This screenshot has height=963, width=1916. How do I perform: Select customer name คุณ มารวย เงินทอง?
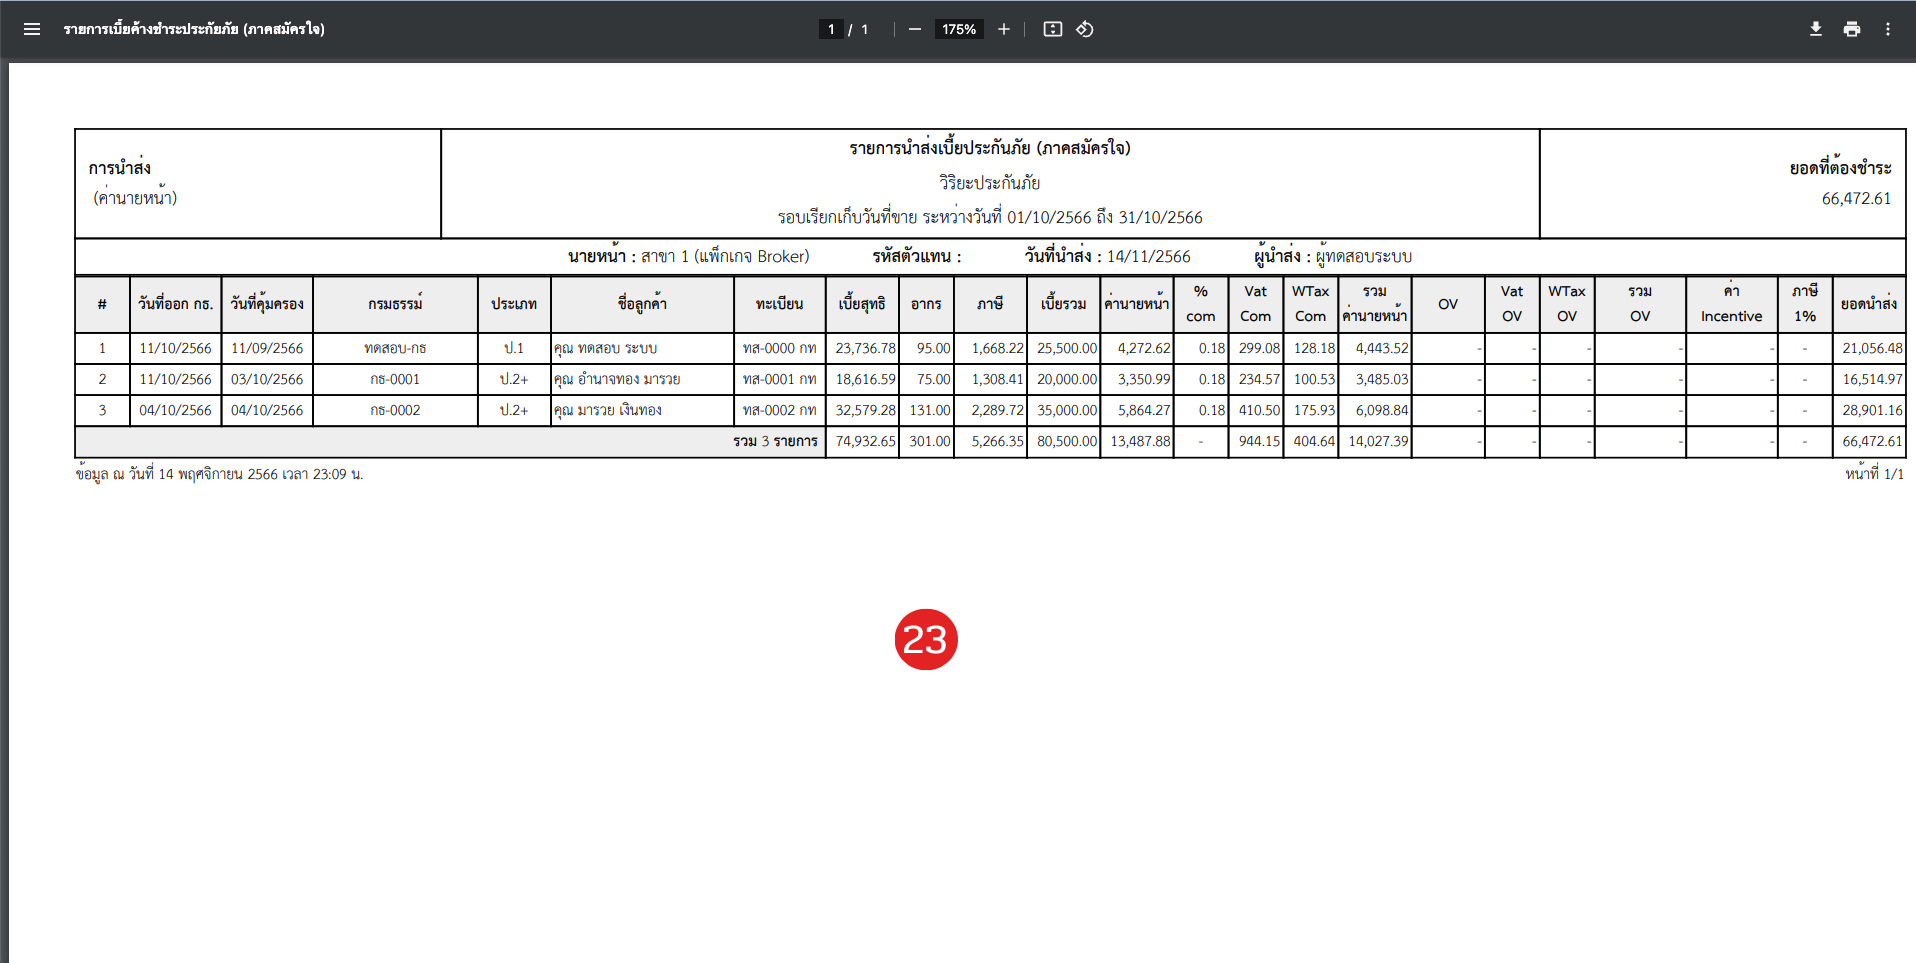(608, 410)
